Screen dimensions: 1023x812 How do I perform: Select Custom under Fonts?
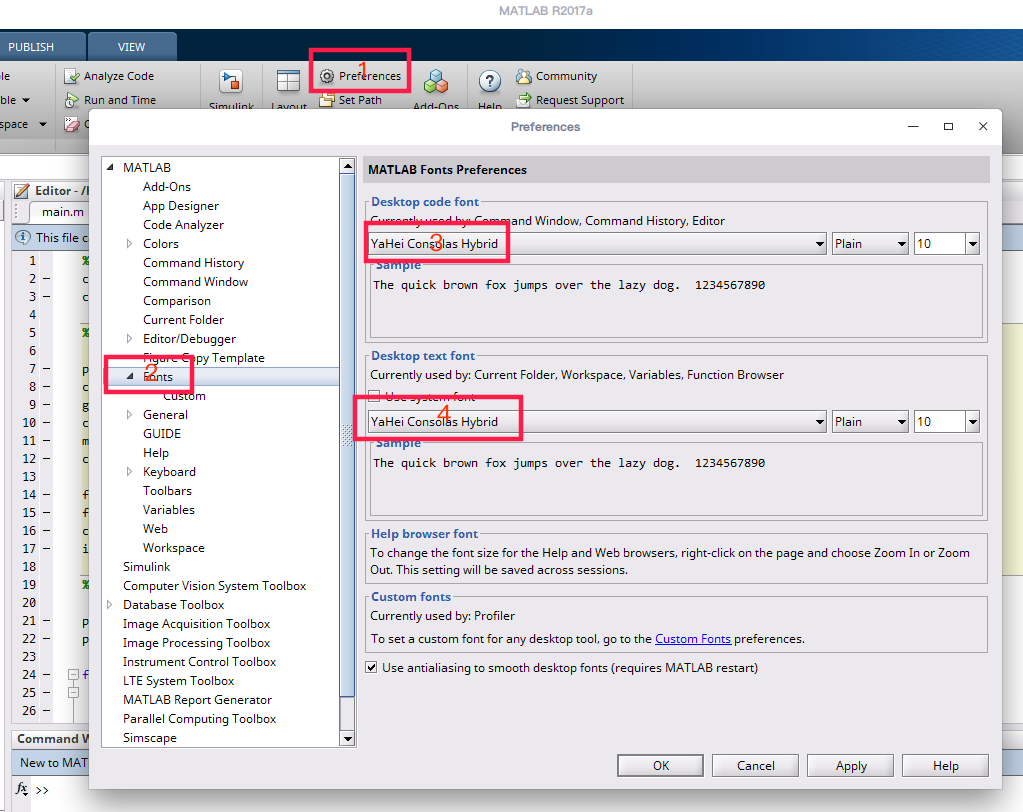(x=184, y=396)
